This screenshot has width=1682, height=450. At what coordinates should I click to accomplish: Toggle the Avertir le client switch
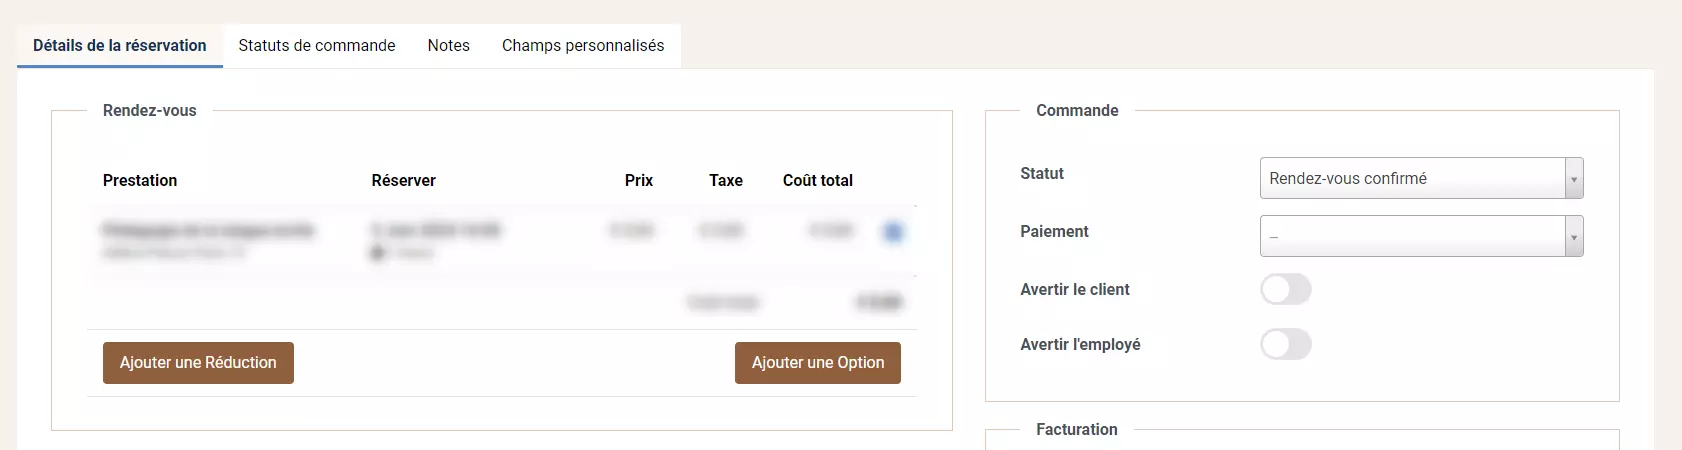click(1285, 290)
